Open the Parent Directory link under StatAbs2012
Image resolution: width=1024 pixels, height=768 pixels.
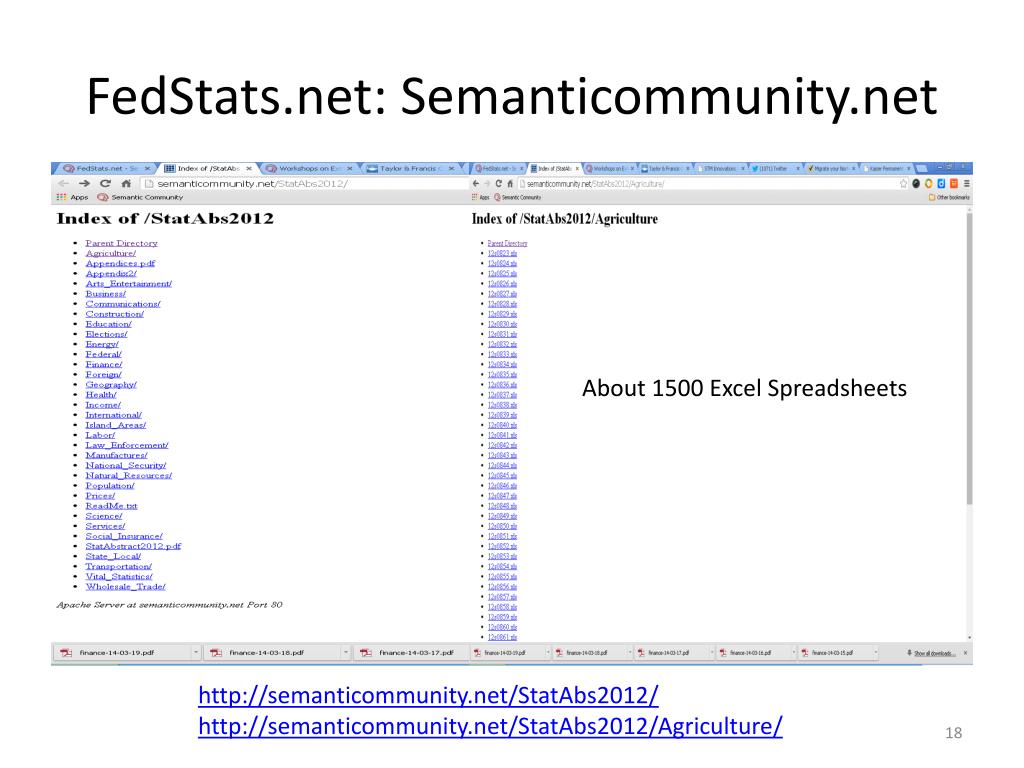click(121, 243)
